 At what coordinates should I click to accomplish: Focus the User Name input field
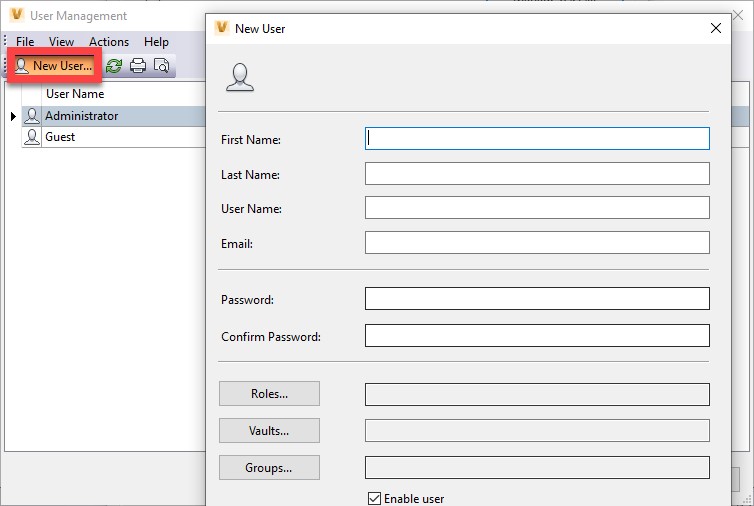537,207
